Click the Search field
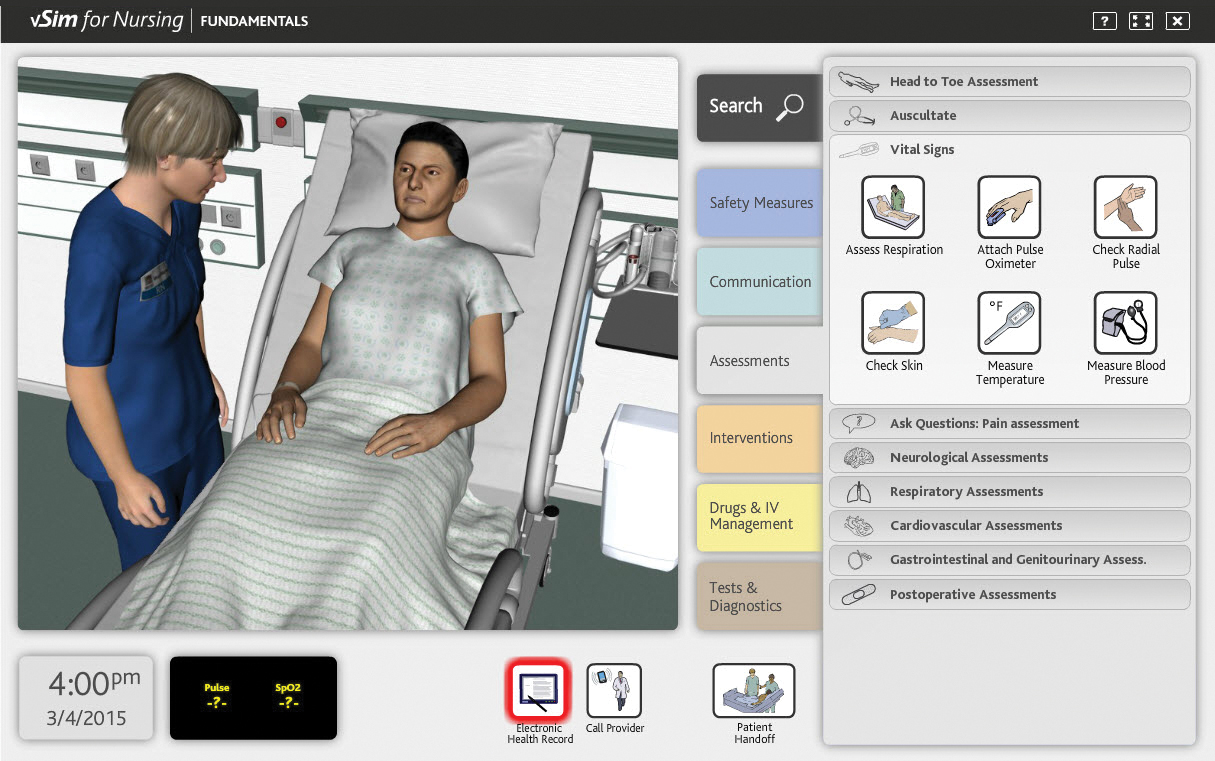This screenshot has height=761, width=1215. [x=758, y=105]
